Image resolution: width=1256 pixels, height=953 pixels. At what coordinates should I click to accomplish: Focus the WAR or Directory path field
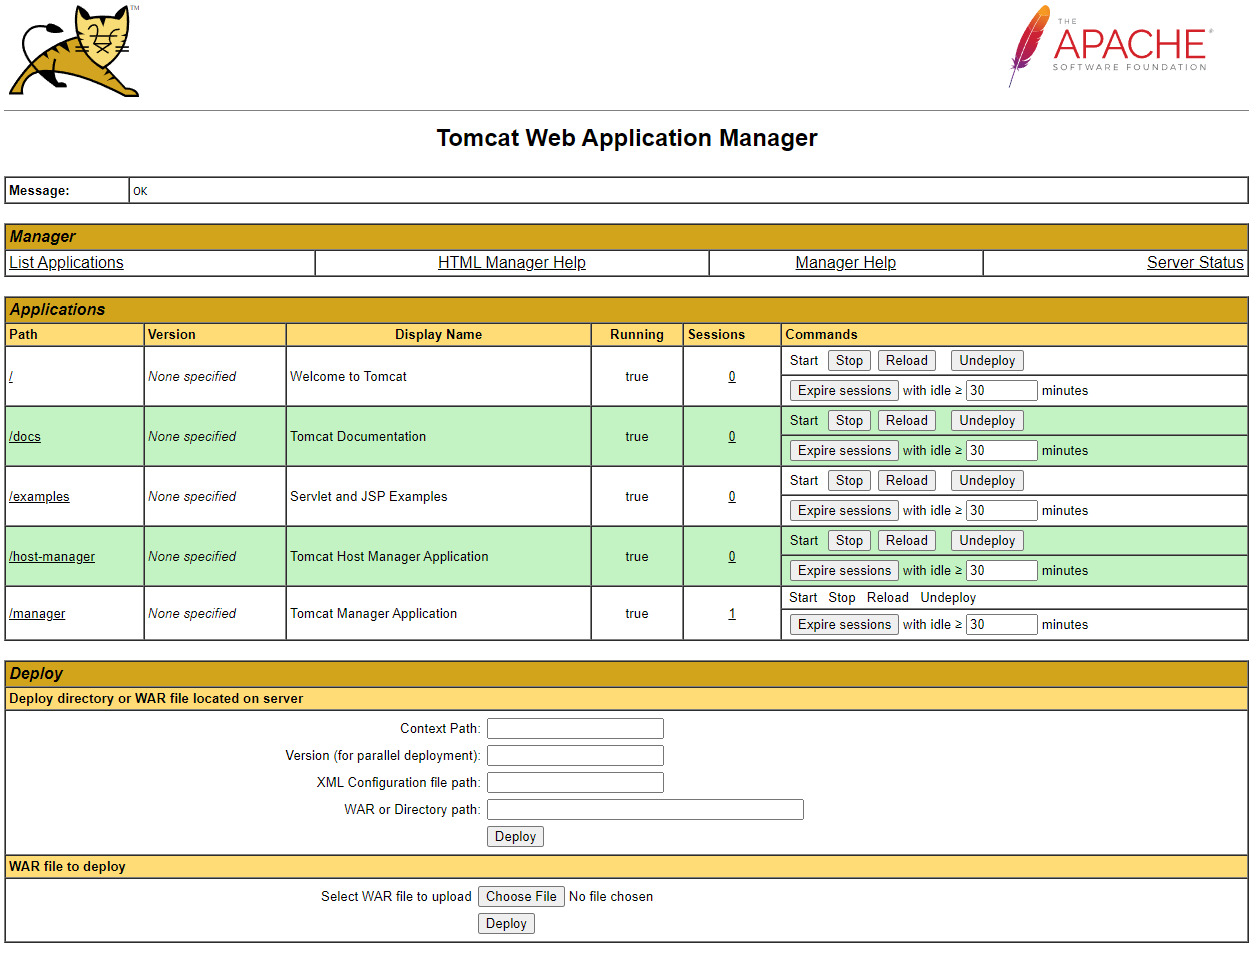645,810
